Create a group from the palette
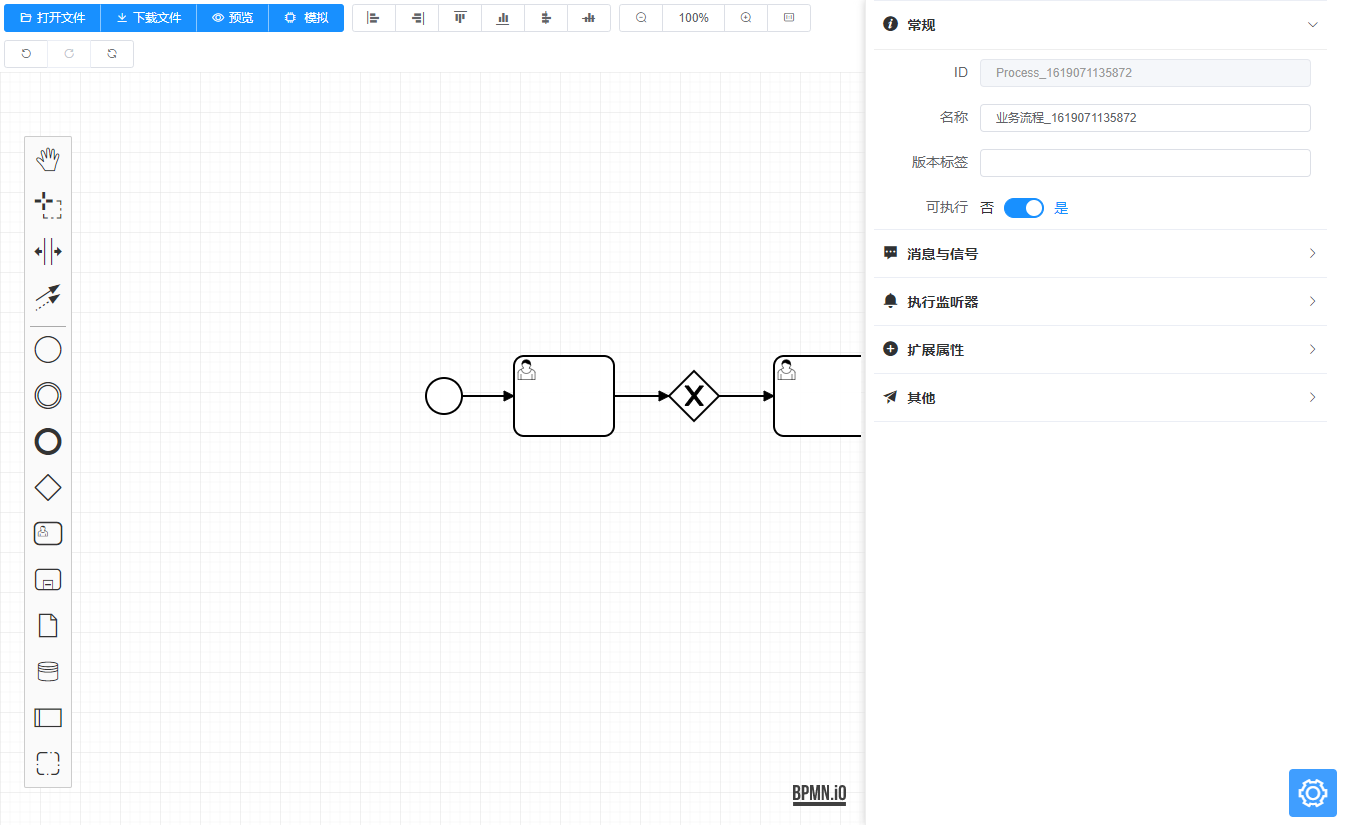 (48, 764)
